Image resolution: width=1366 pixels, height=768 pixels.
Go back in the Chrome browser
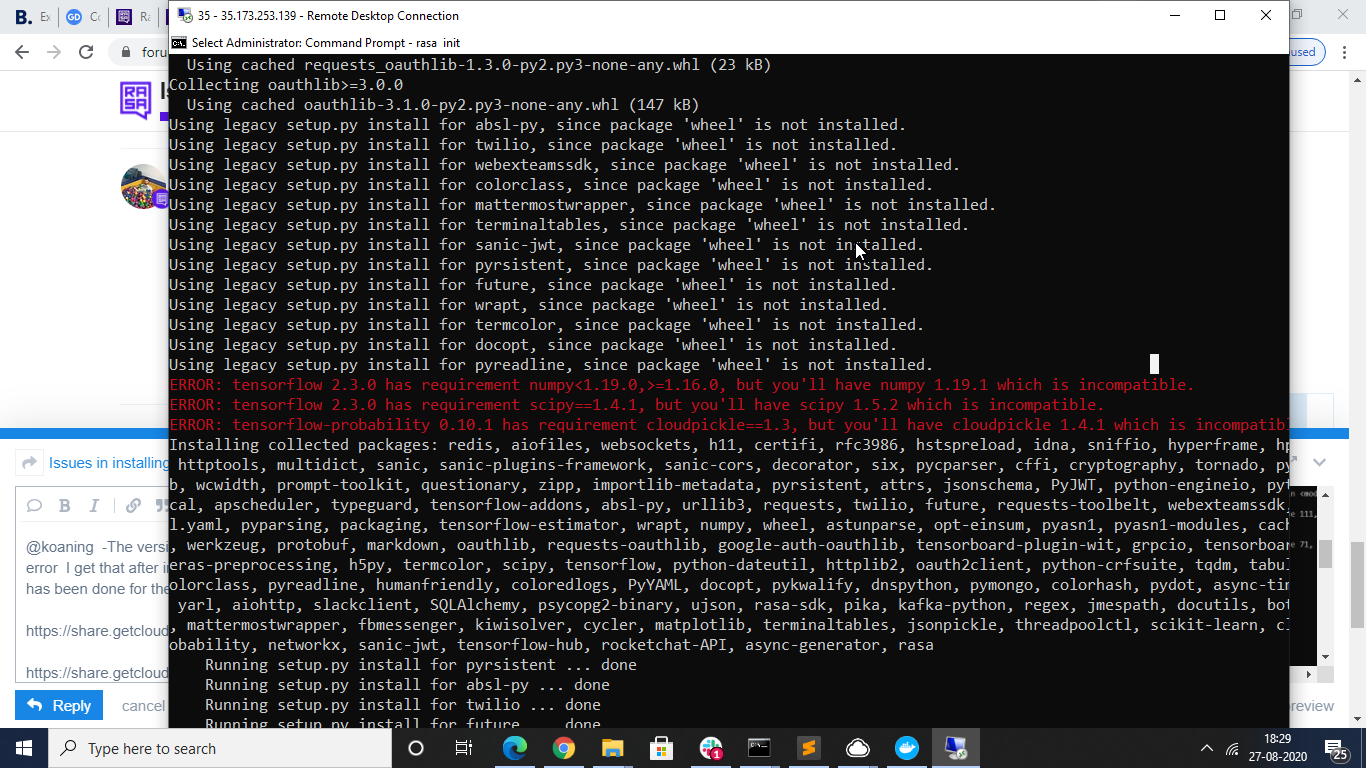point(22,52)
